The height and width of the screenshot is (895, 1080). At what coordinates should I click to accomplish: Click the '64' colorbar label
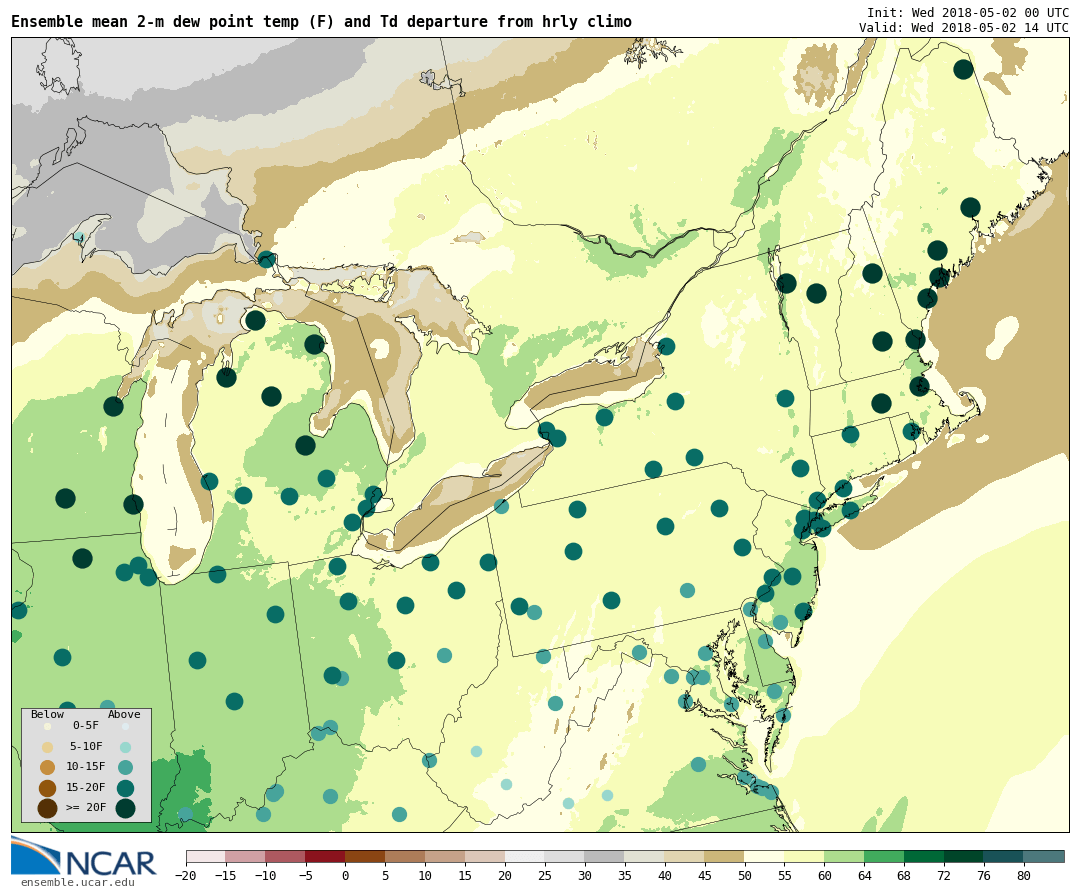coord(864,876)
